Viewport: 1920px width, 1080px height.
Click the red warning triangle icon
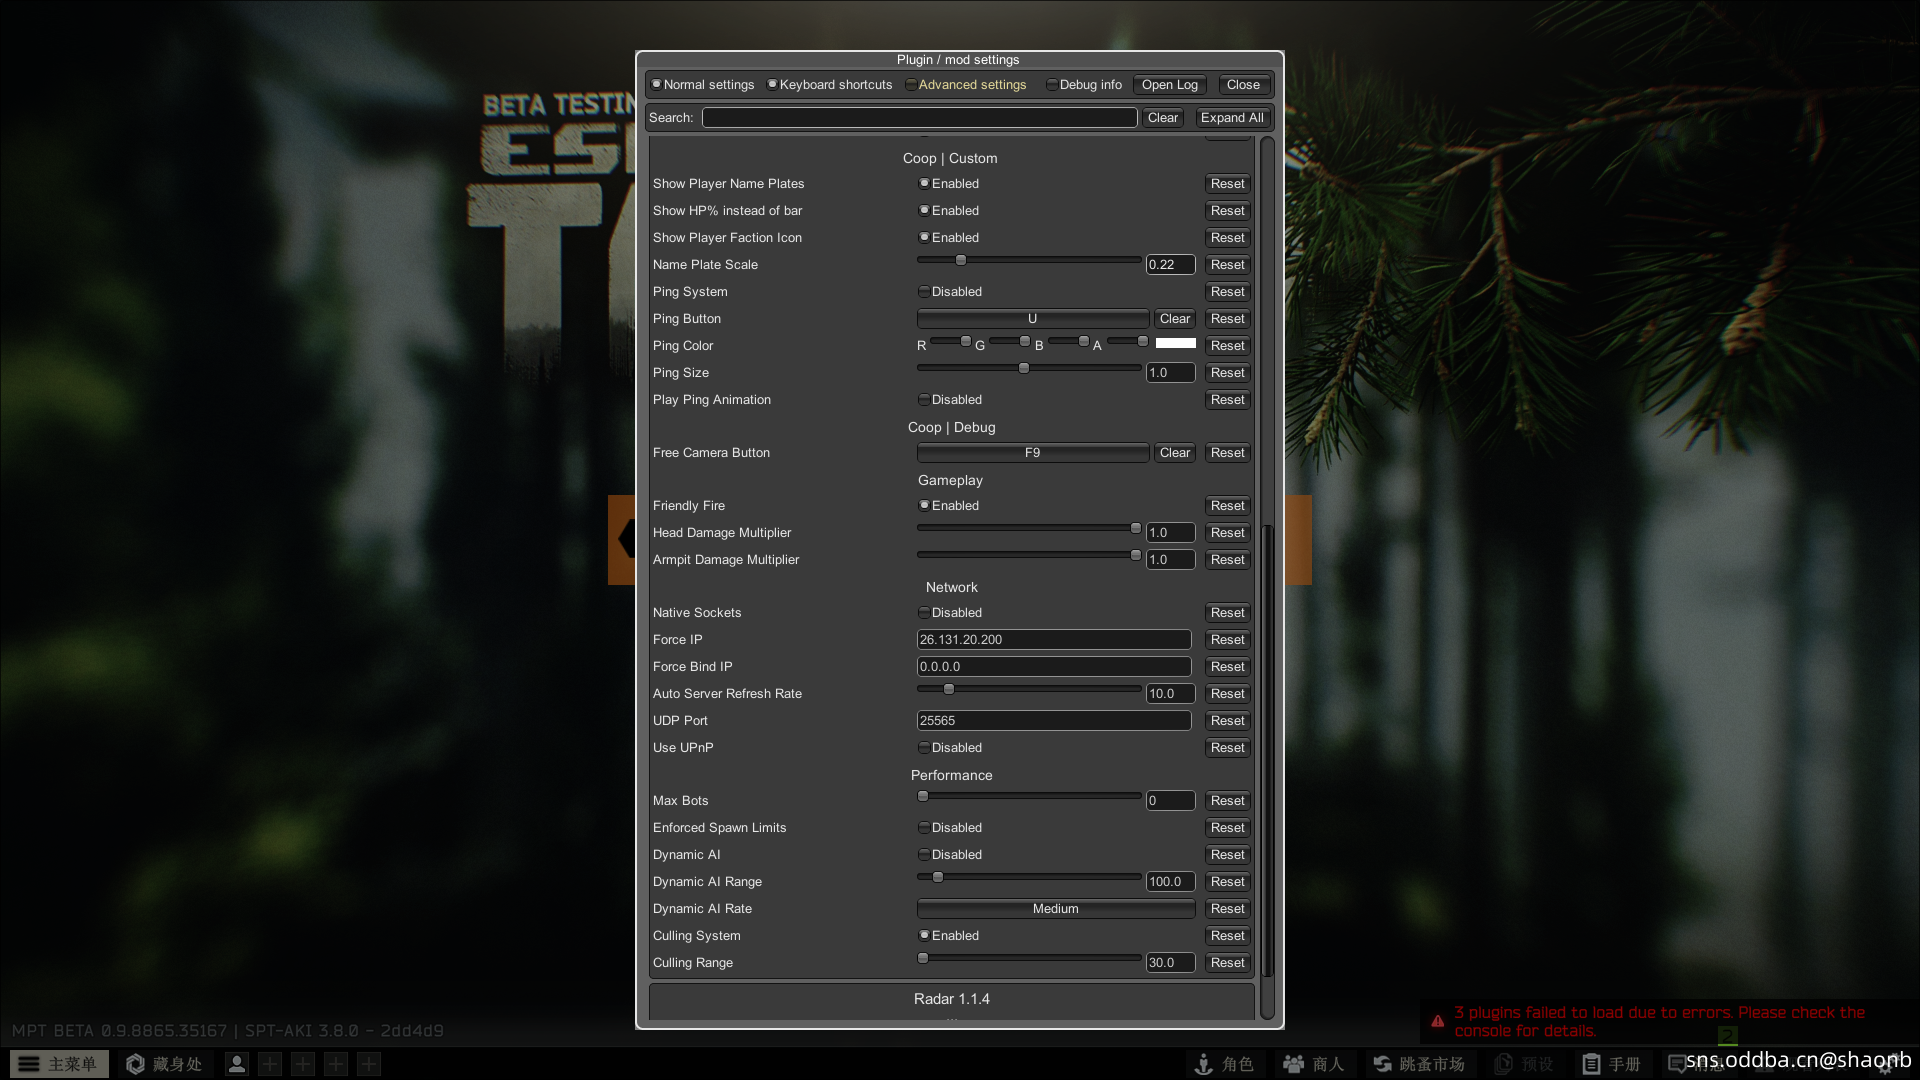[x=1438, y=1021]
